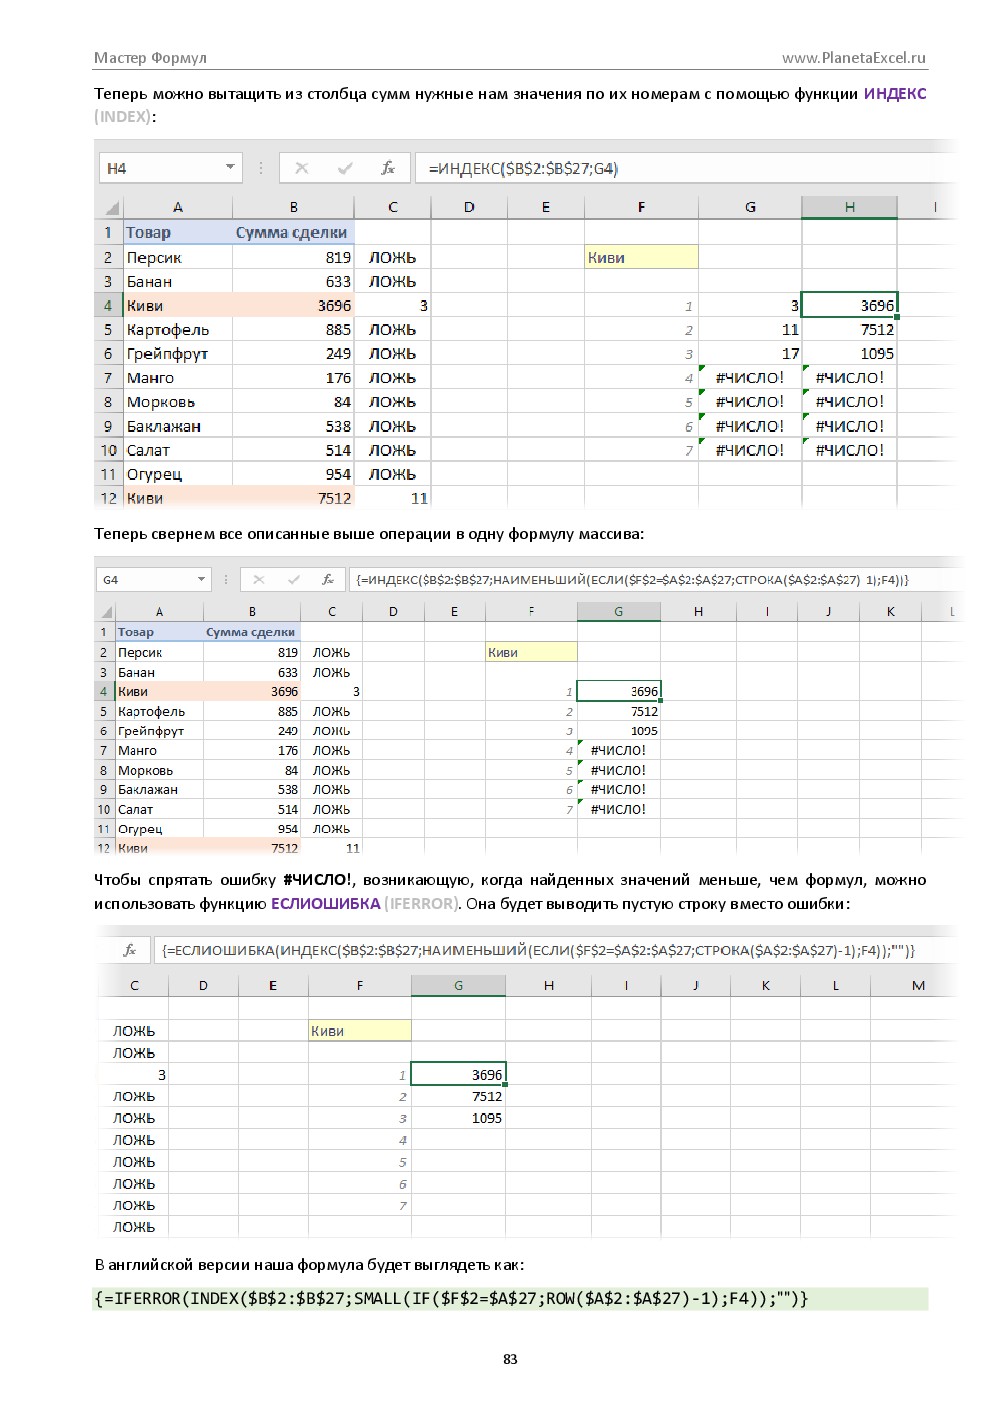Click Сумма сделки header cell in the H4 sheet
This screenshot has height=1403, width=992.
click(x=293, y=232)
